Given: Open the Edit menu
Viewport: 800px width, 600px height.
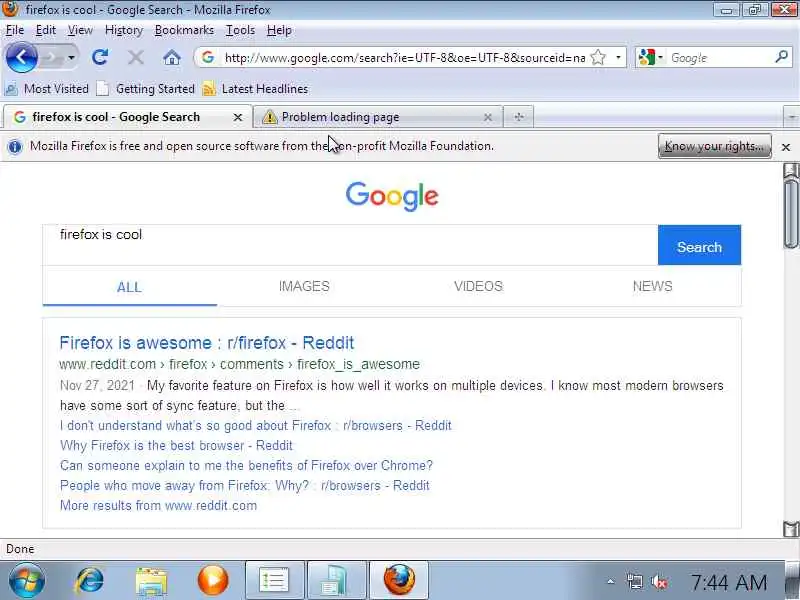Looking at the screenshot, I should (x=45, y=30).
